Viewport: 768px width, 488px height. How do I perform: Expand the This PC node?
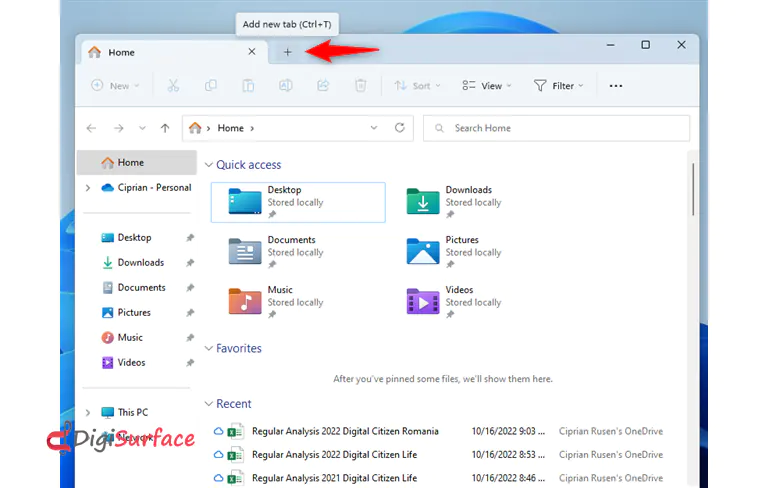coord(88,413)
